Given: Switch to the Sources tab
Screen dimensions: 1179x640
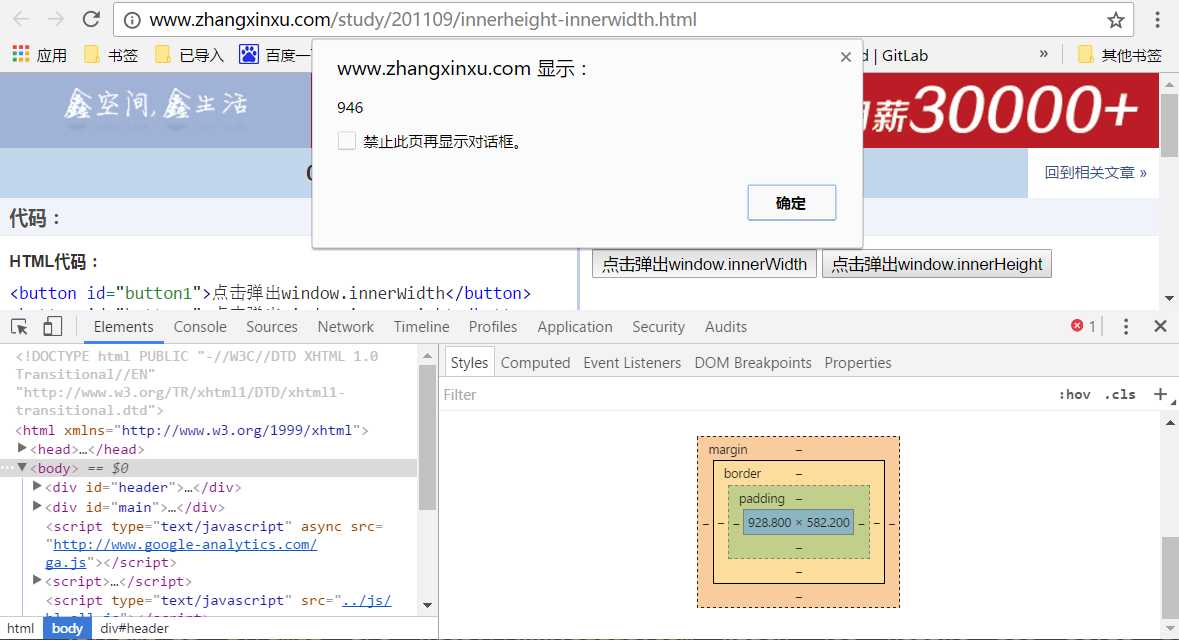Looking at the screenshot, I should (271, 327).
